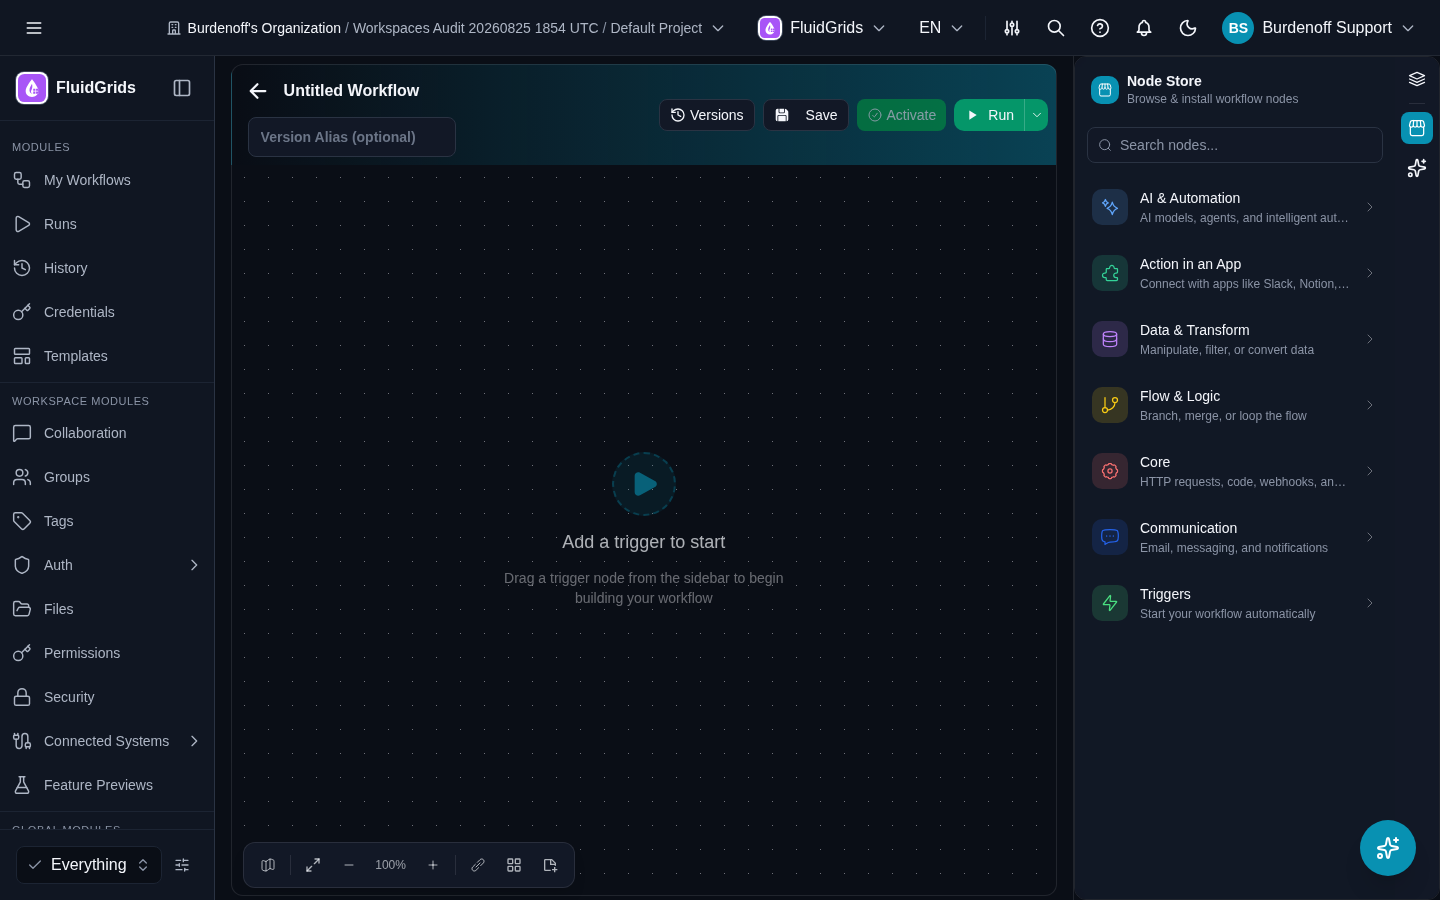
Task: Click the 100% zoom level
Action: point(391,865)
